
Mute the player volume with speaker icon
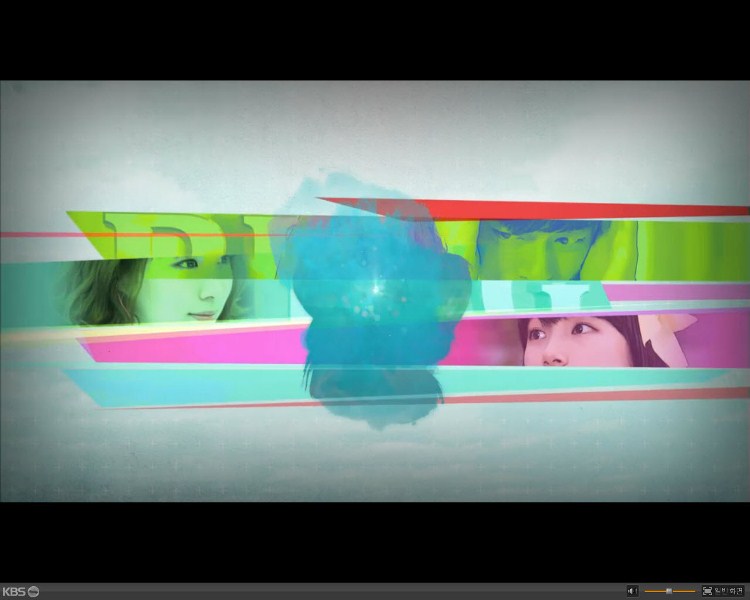tap(632, 591)
